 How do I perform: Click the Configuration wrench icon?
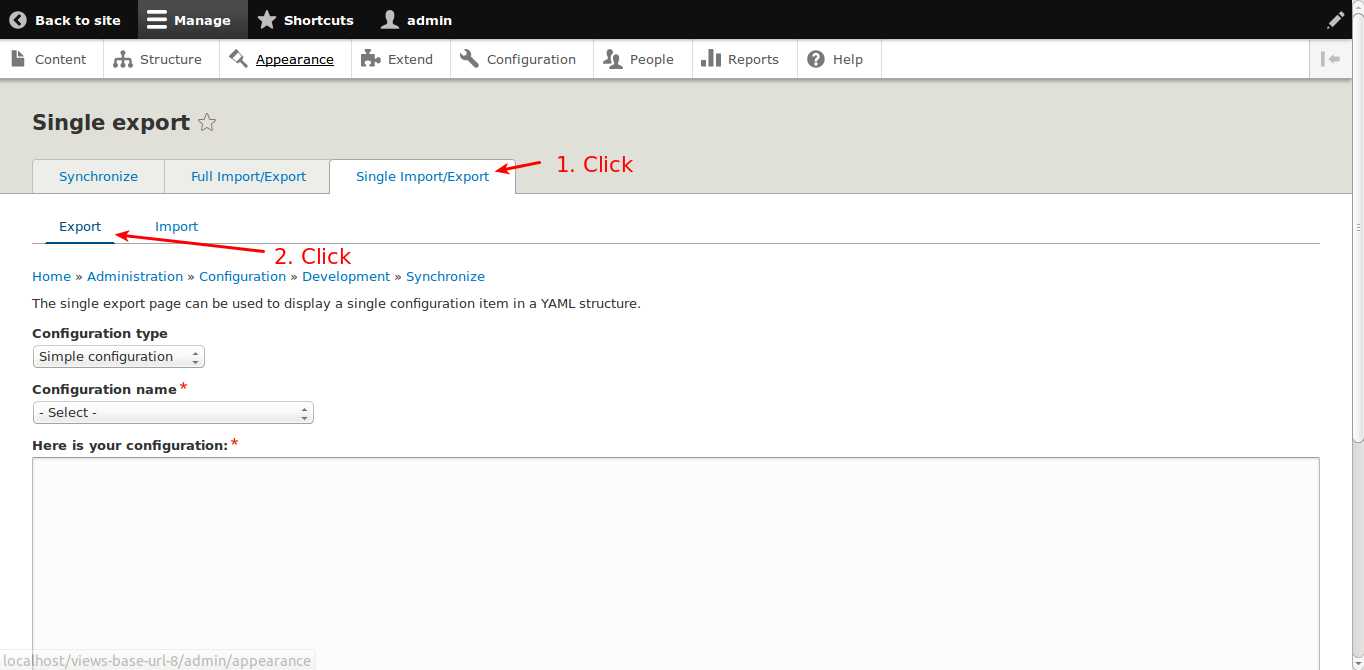coord(468,58)
